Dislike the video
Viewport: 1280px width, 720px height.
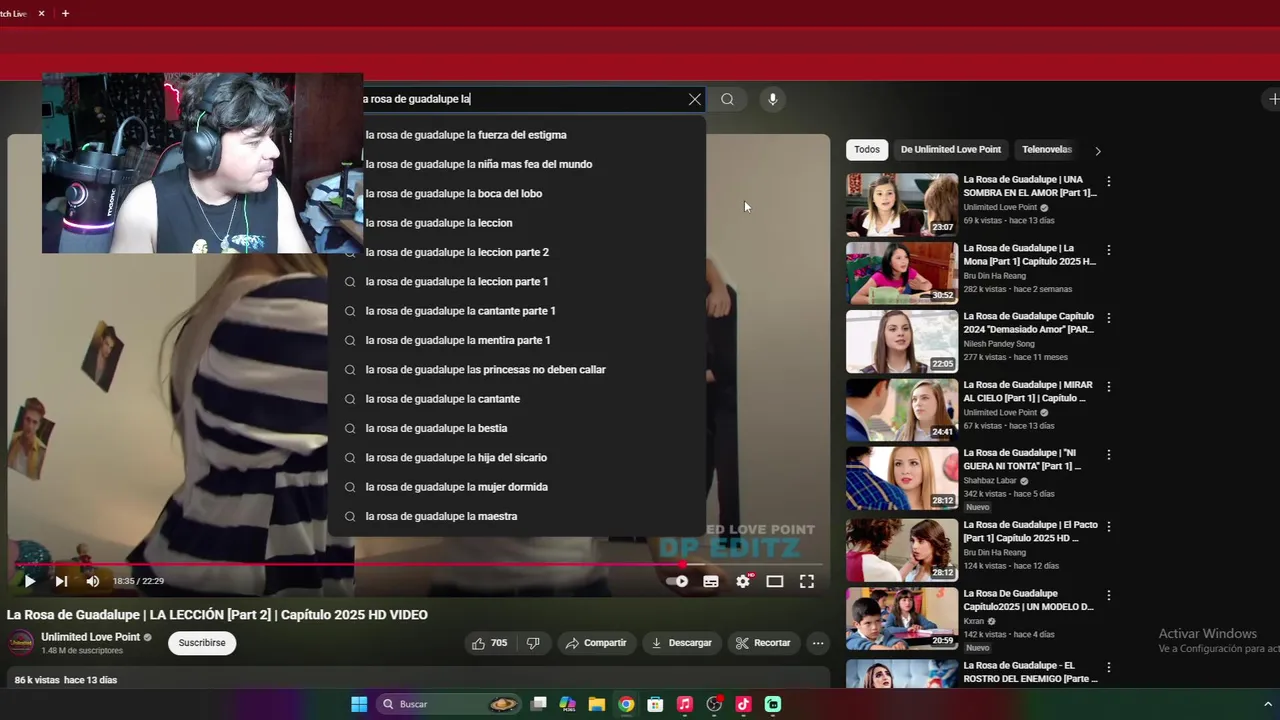pyautogui.click(x=534, y=643)
